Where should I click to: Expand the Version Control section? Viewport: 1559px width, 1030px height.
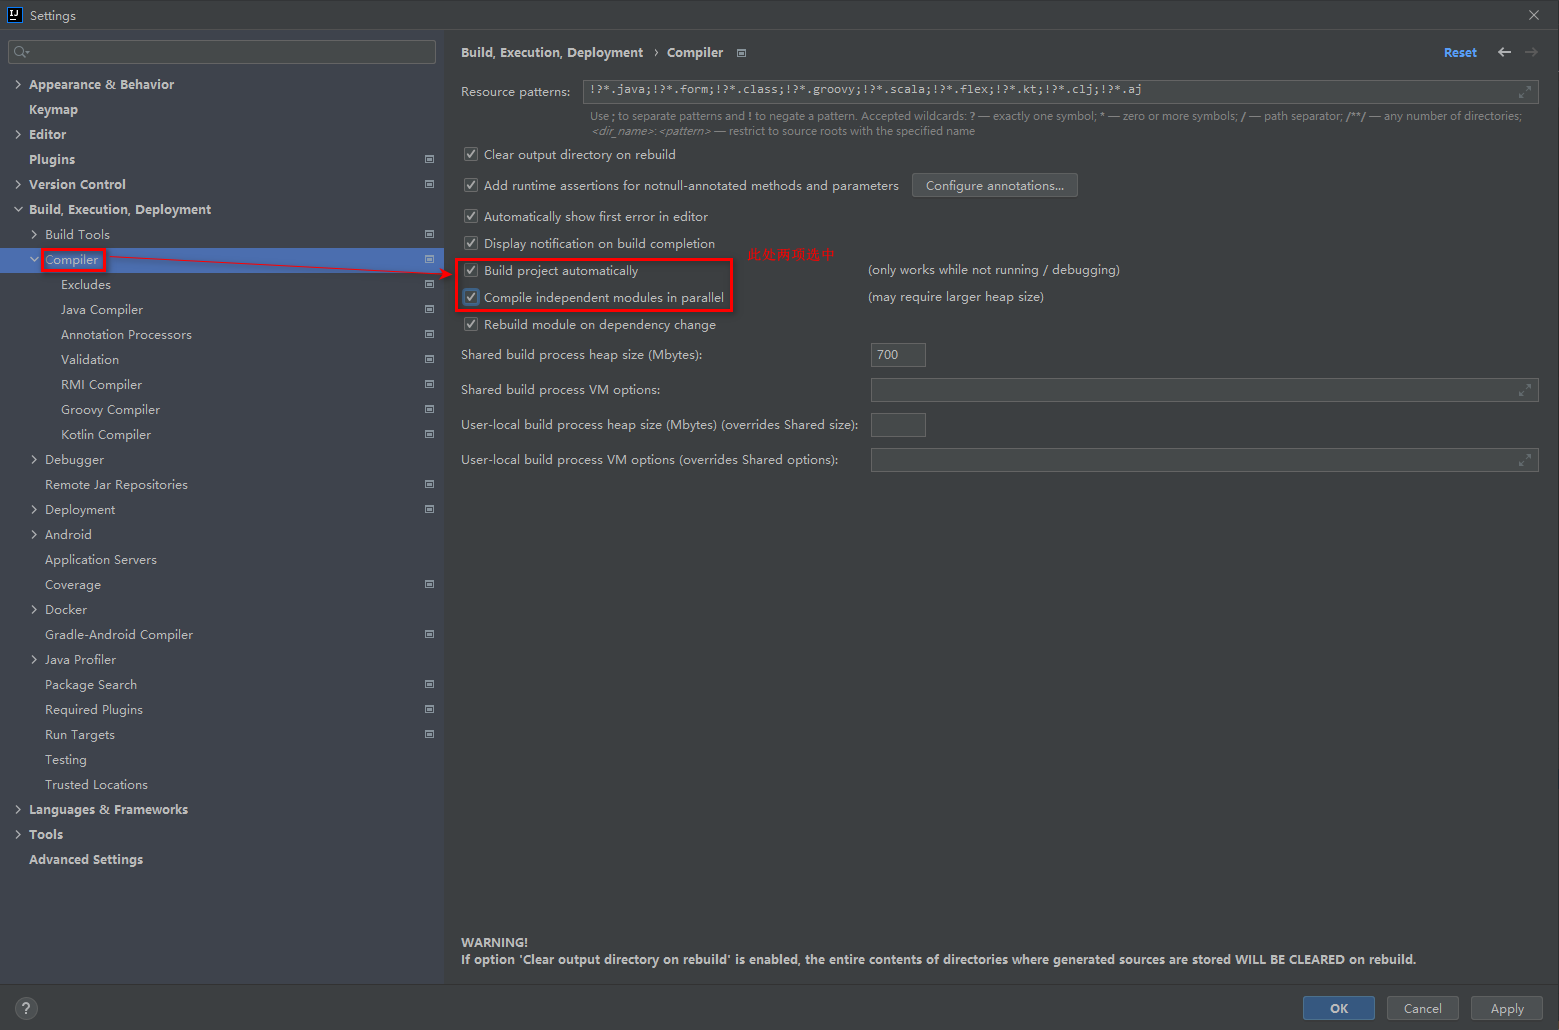[18, 184]
